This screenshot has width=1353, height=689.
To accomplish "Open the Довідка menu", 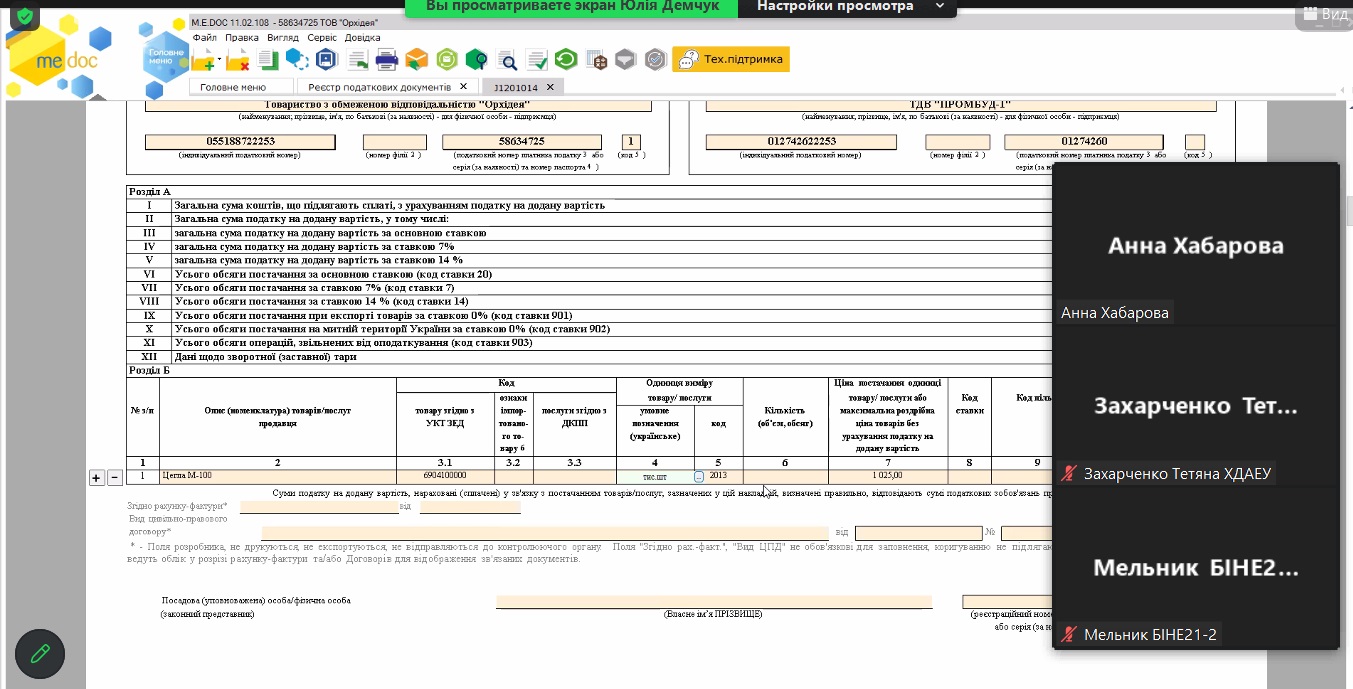I will click(x=362, y=37).
